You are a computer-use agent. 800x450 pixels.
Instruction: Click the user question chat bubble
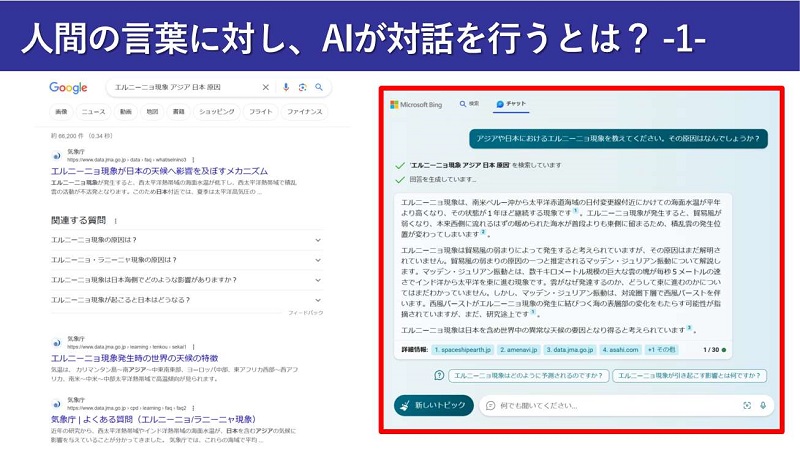point(618,139)
